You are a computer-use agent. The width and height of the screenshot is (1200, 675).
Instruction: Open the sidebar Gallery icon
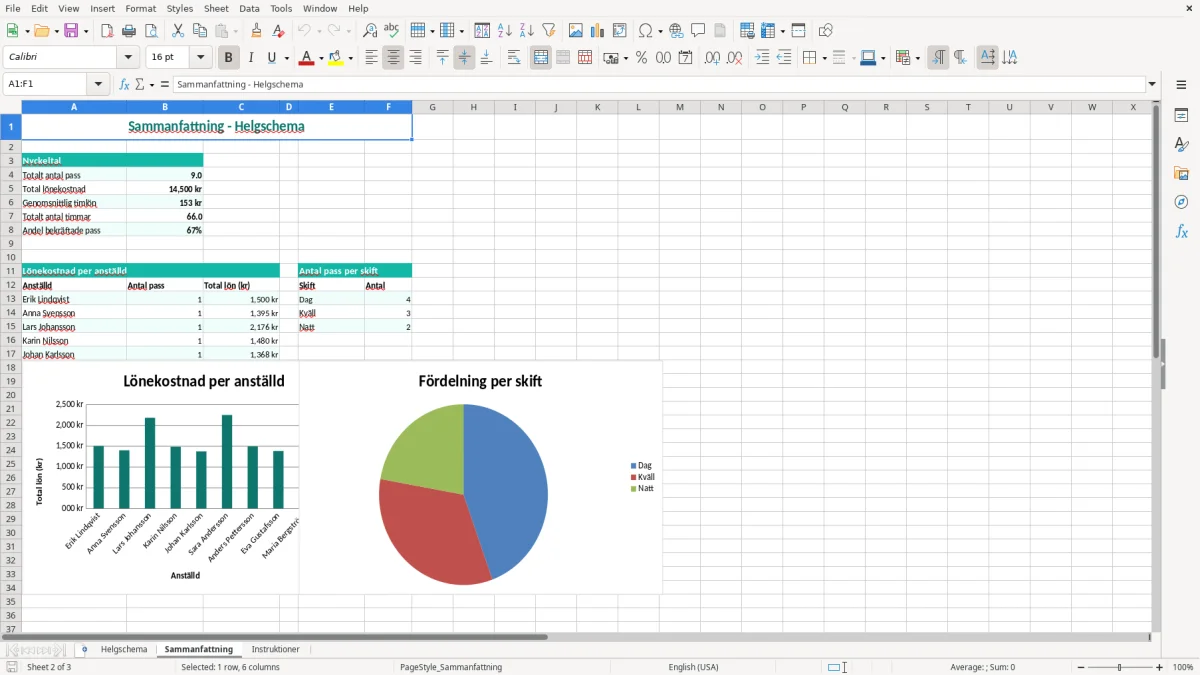(1181, 173)
